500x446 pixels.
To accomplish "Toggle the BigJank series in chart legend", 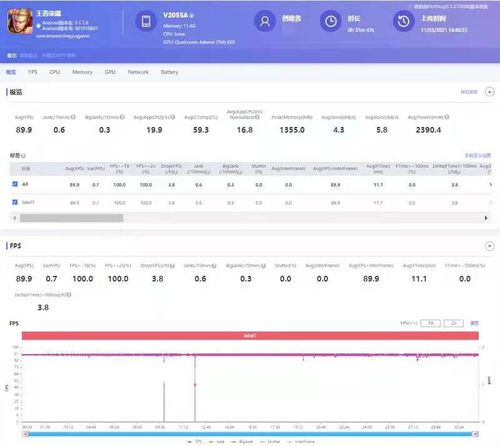I will pos(242,441).
